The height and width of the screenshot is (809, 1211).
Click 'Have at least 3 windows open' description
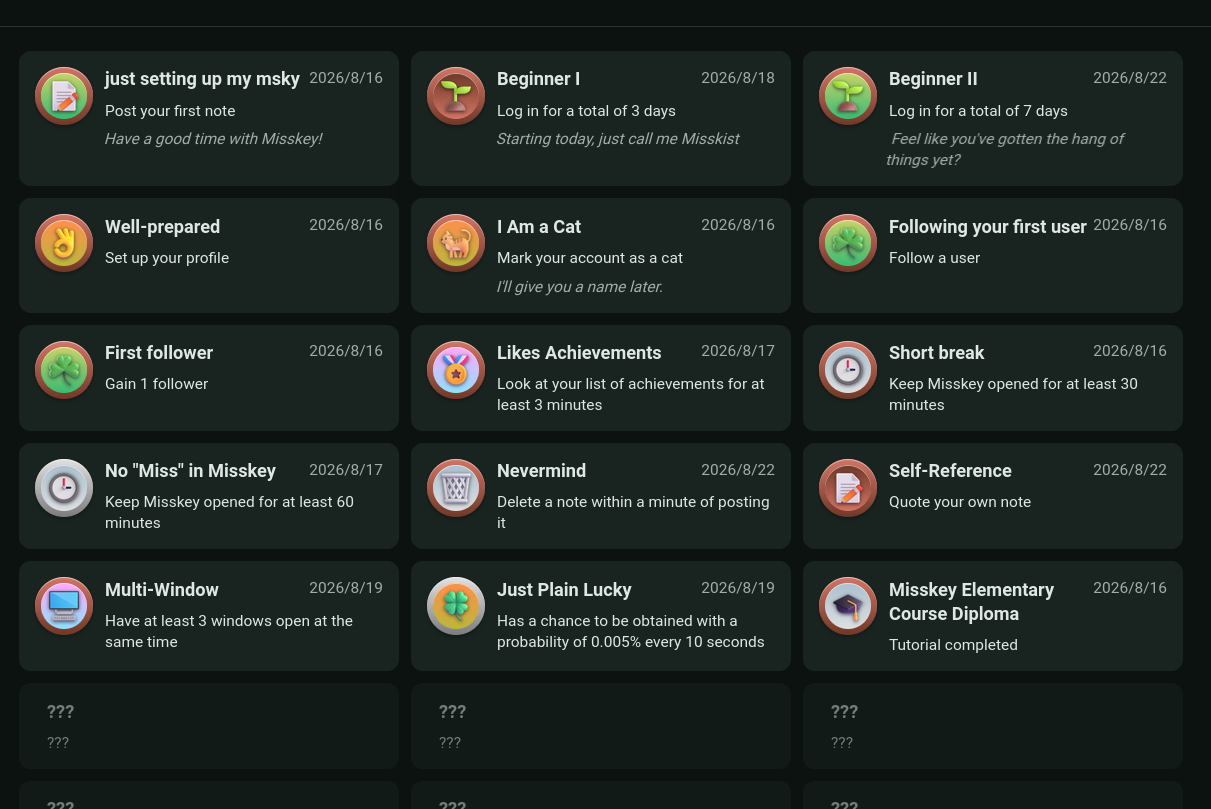tap(229, 631)
